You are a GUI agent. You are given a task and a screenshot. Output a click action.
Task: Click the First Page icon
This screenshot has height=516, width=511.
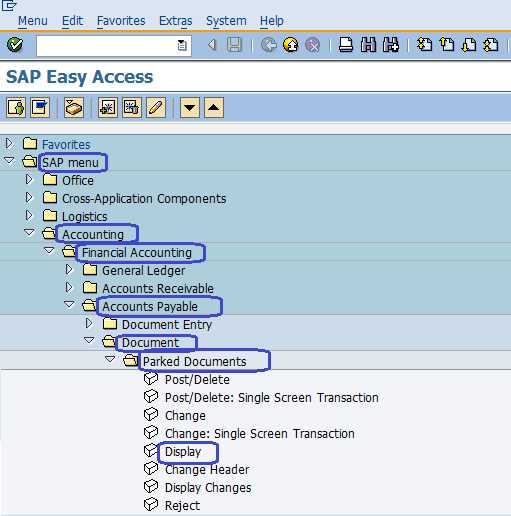click(x=424, y=45)
